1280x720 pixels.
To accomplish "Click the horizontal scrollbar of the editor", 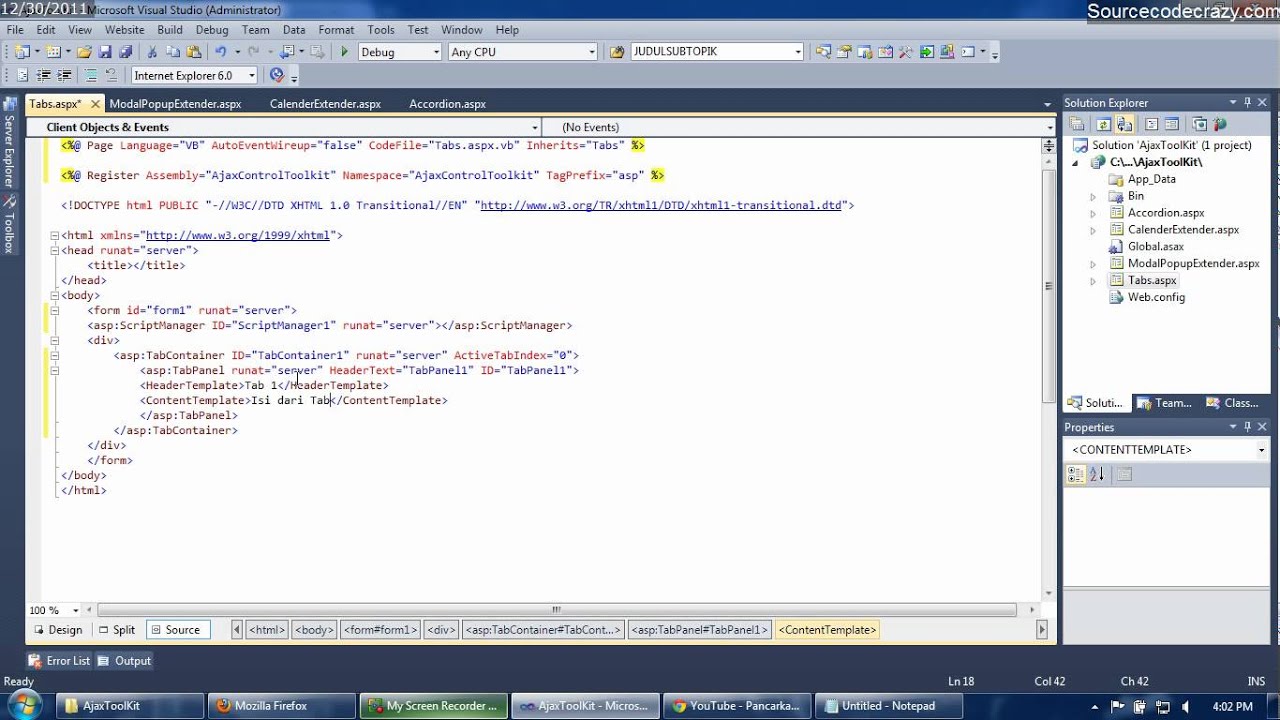I will tap(556, 610).
